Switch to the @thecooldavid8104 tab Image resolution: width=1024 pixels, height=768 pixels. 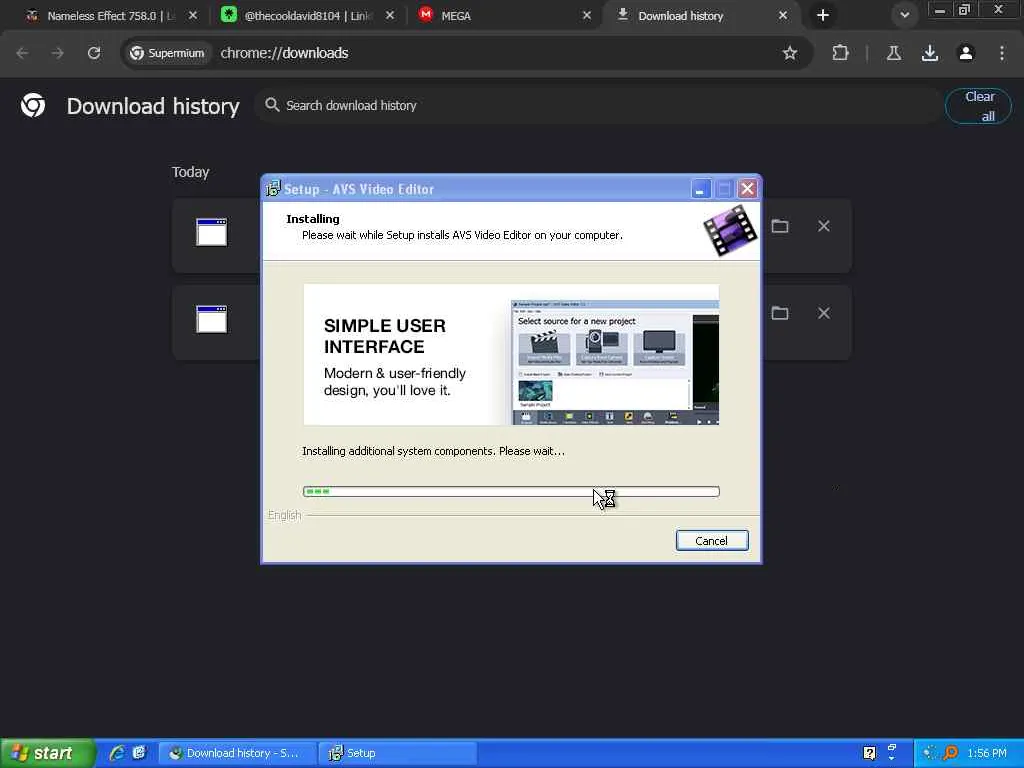[307, 16]
